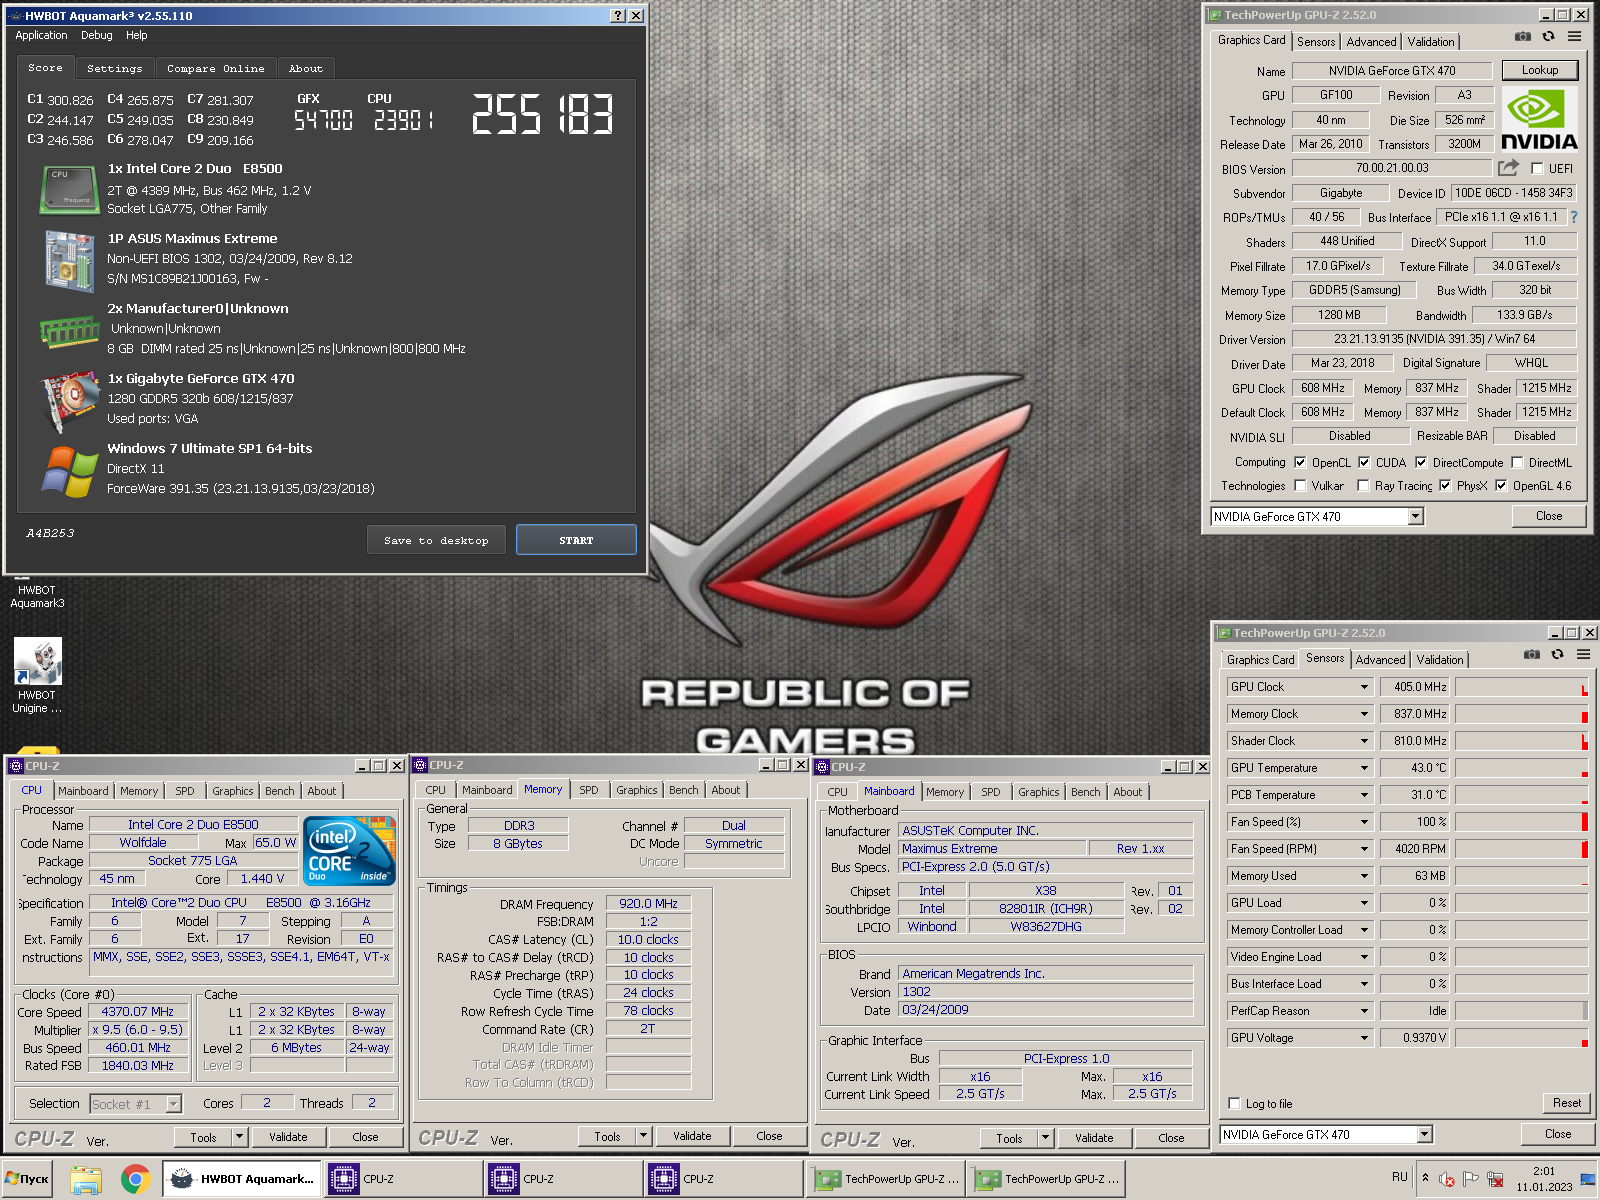The height and width of the screenshot is (1200, 1600).
Task: Click the RAM module icon in Aquamark
Action: click(69, 332)
